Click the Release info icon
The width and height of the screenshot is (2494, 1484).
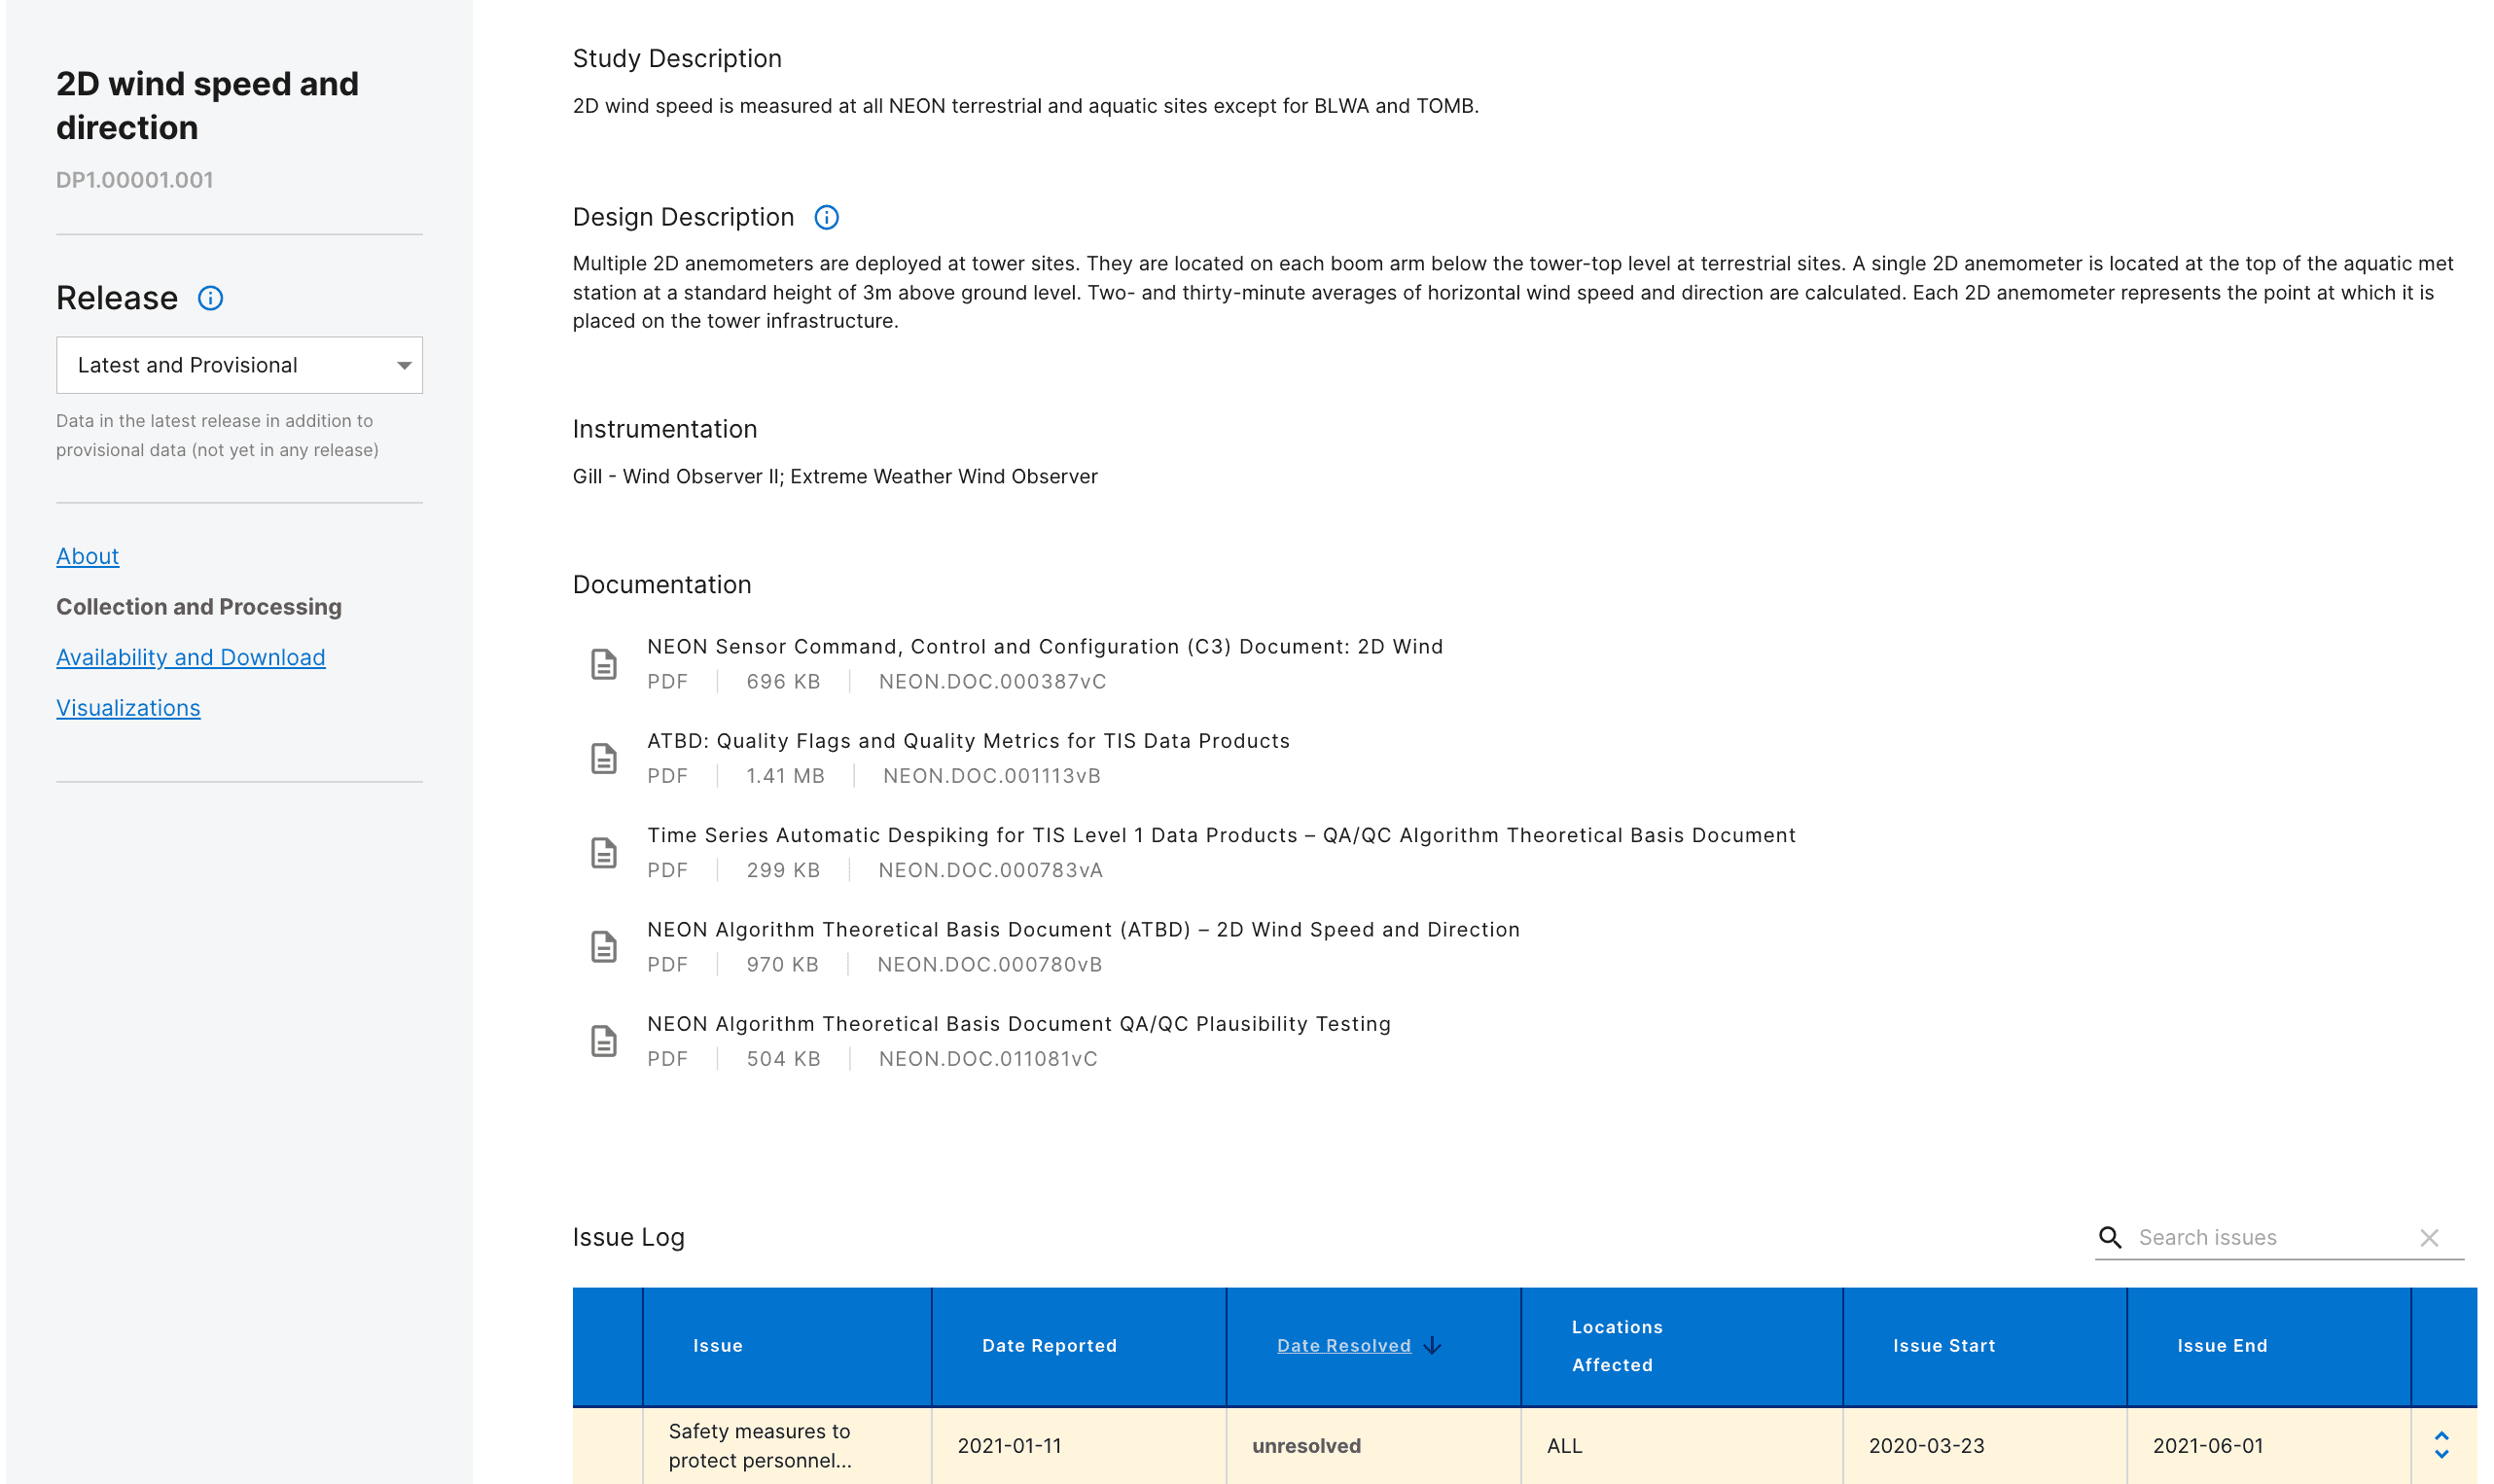210,298
